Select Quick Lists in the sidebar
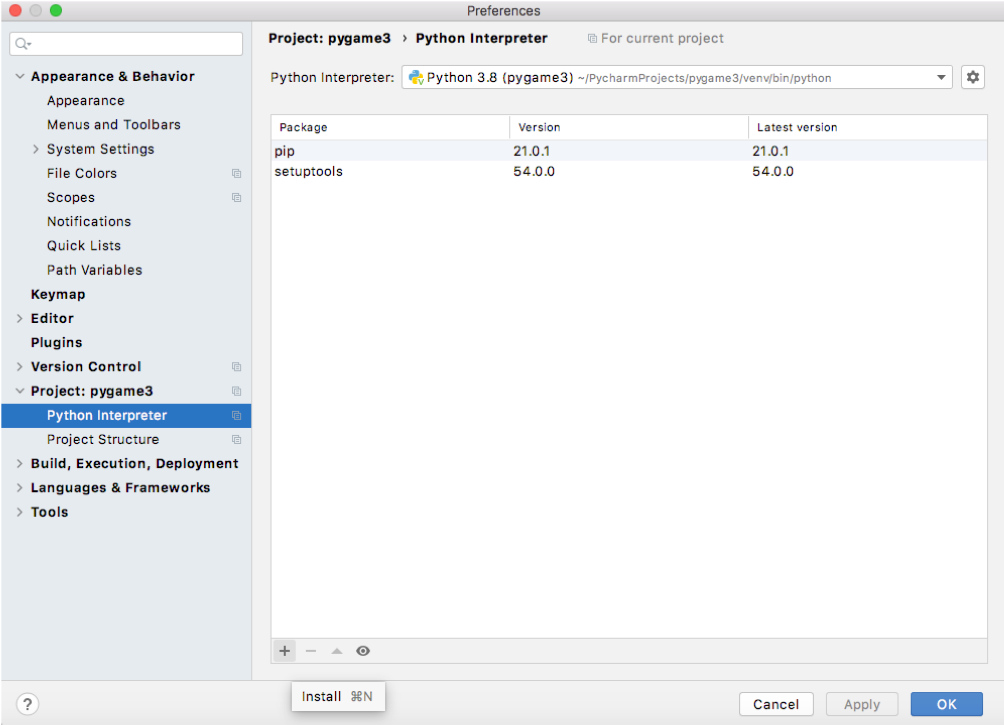This screenshot has height=725, width=1004. click(x=84, y=246)
